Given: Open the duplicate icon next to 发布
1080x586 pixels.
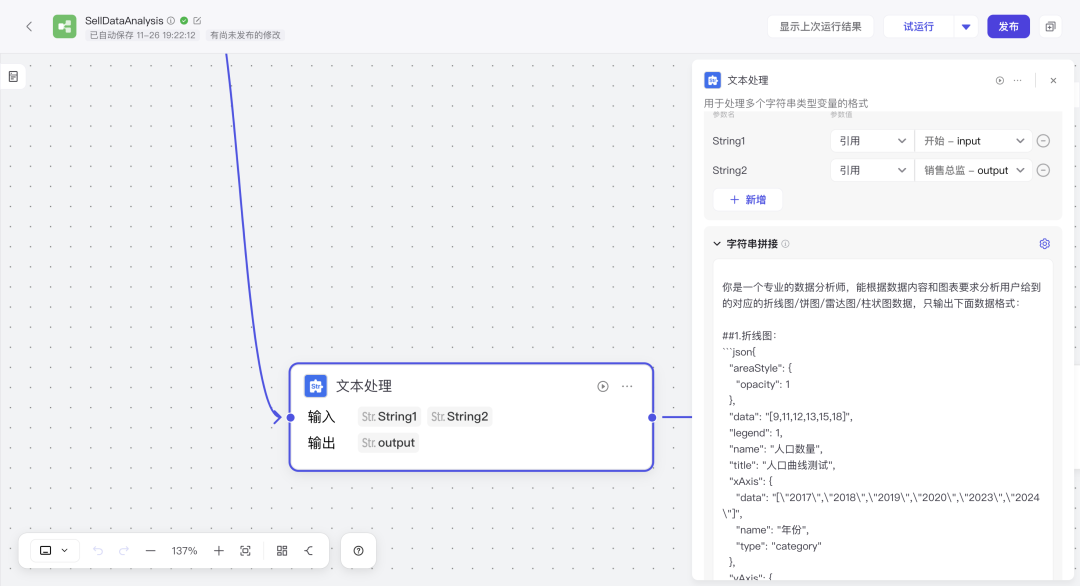Looking at the screenshot, I should coord(1050,27).
